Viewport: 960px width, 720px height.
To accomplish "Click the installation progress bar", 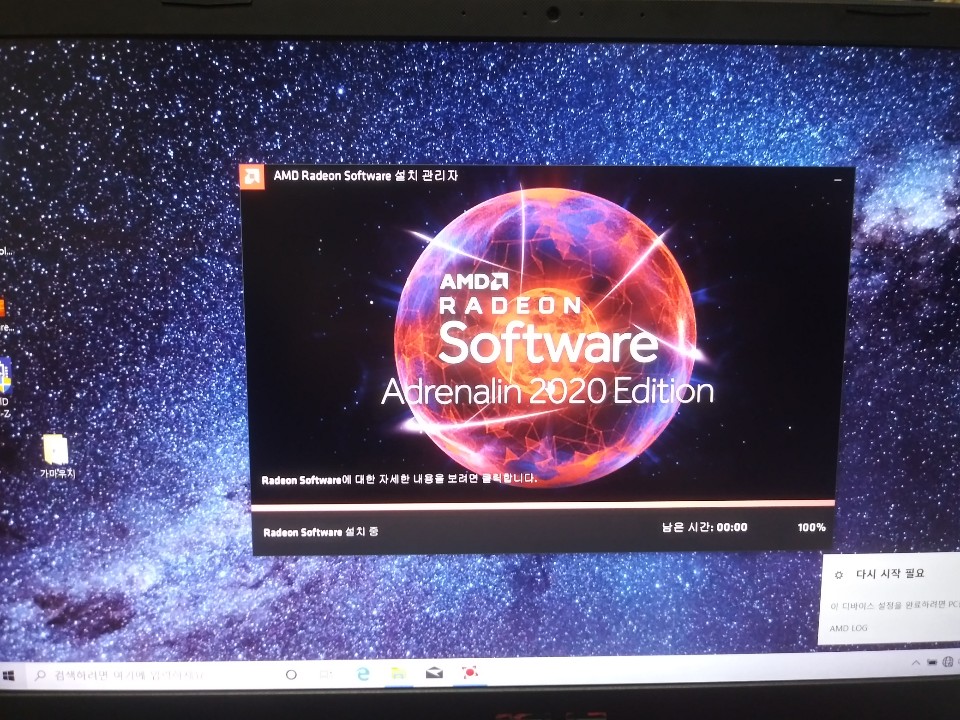I will click(542, 506).
